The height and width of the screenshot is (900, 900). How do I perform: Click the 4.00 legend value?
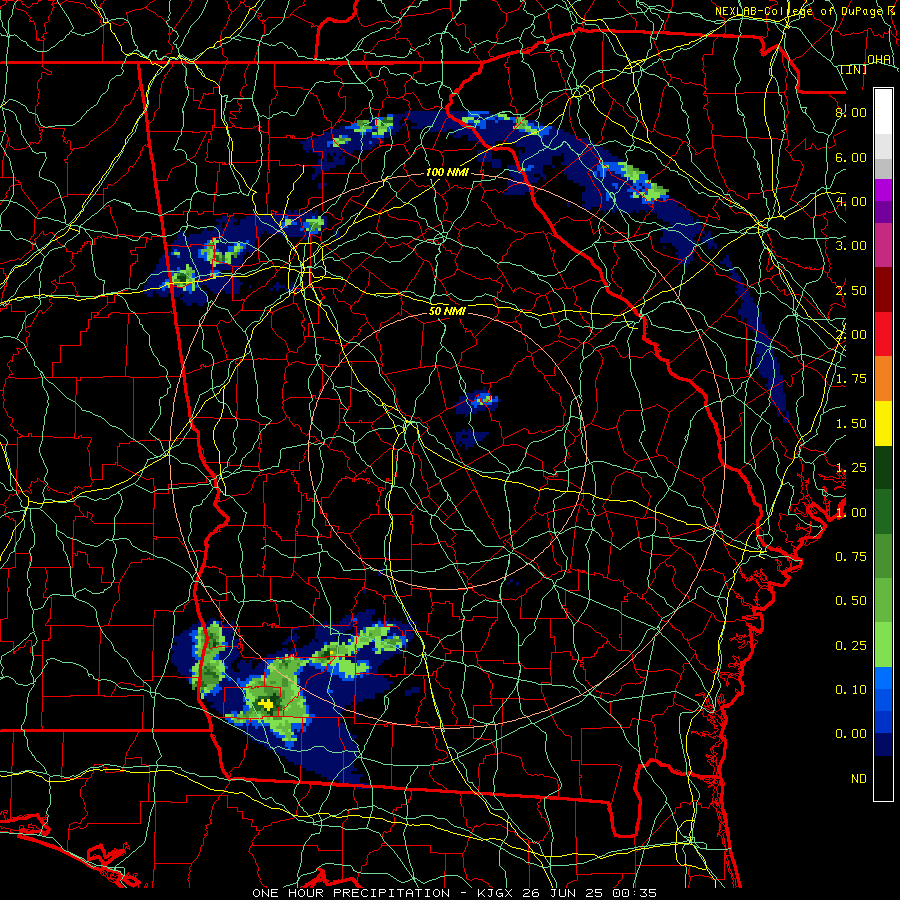point(851,201)
